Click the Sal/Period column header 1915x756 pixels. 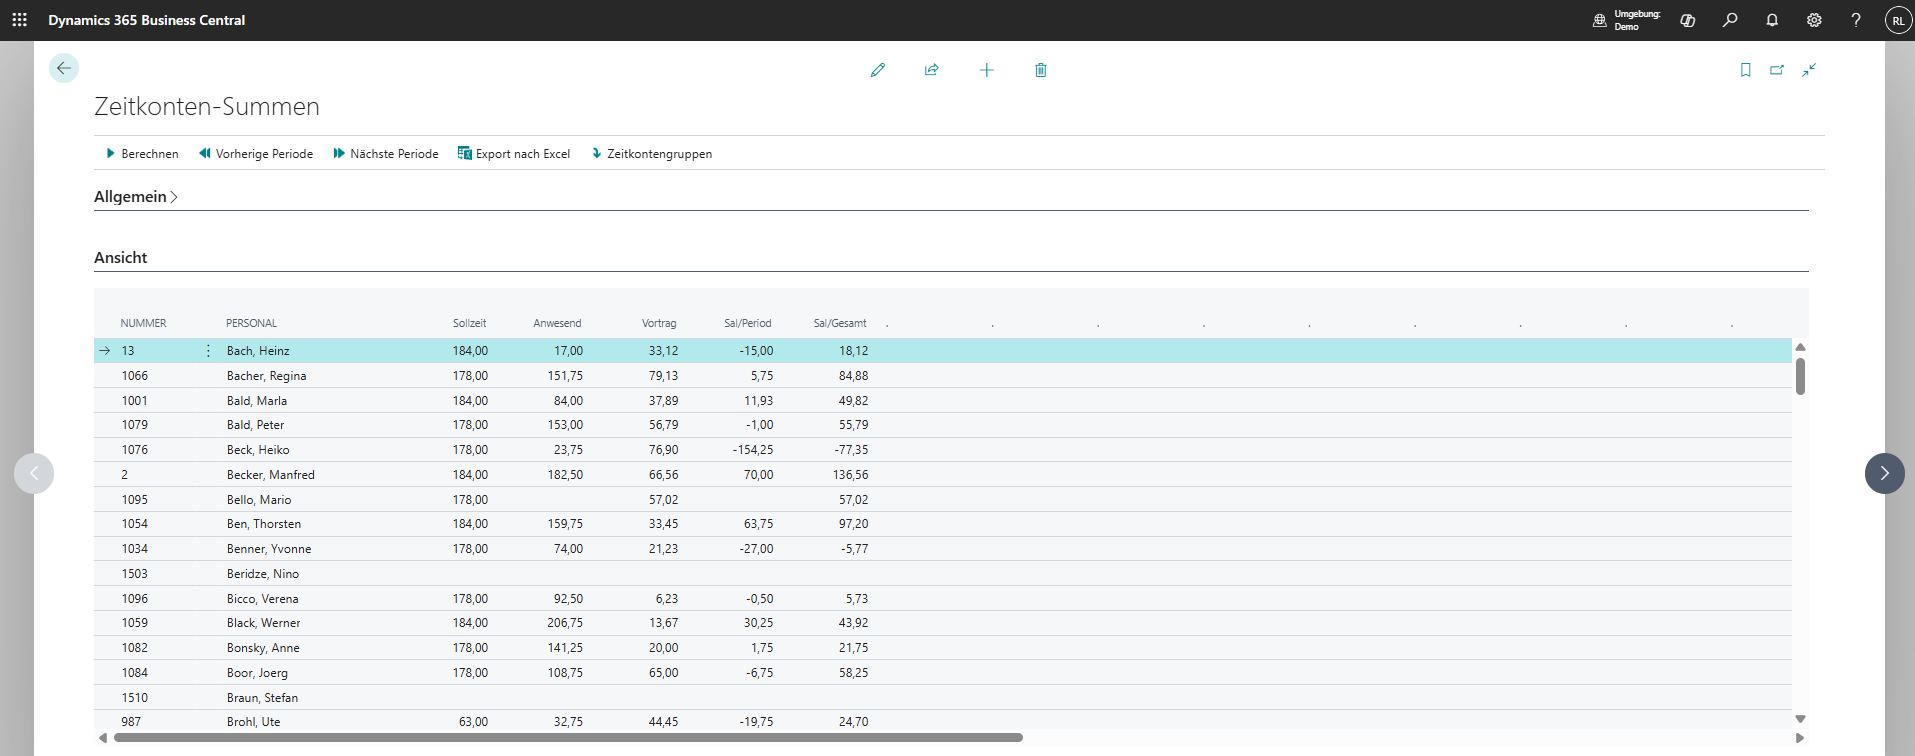tap(748, 323)
